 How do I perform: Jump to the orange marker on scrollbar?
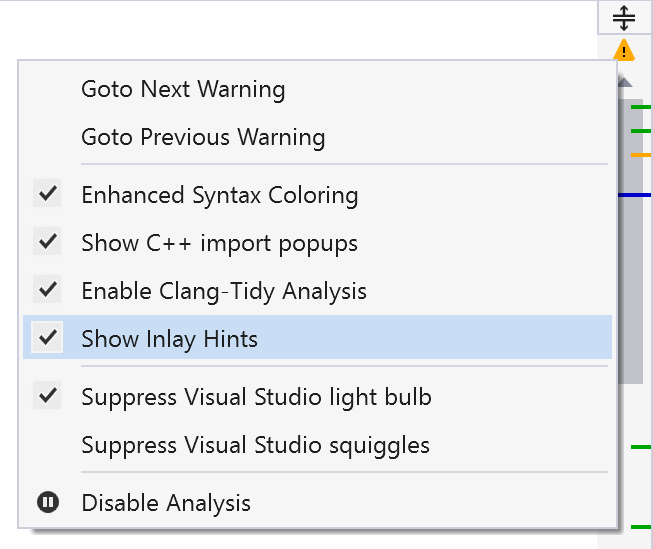[641, 155]
